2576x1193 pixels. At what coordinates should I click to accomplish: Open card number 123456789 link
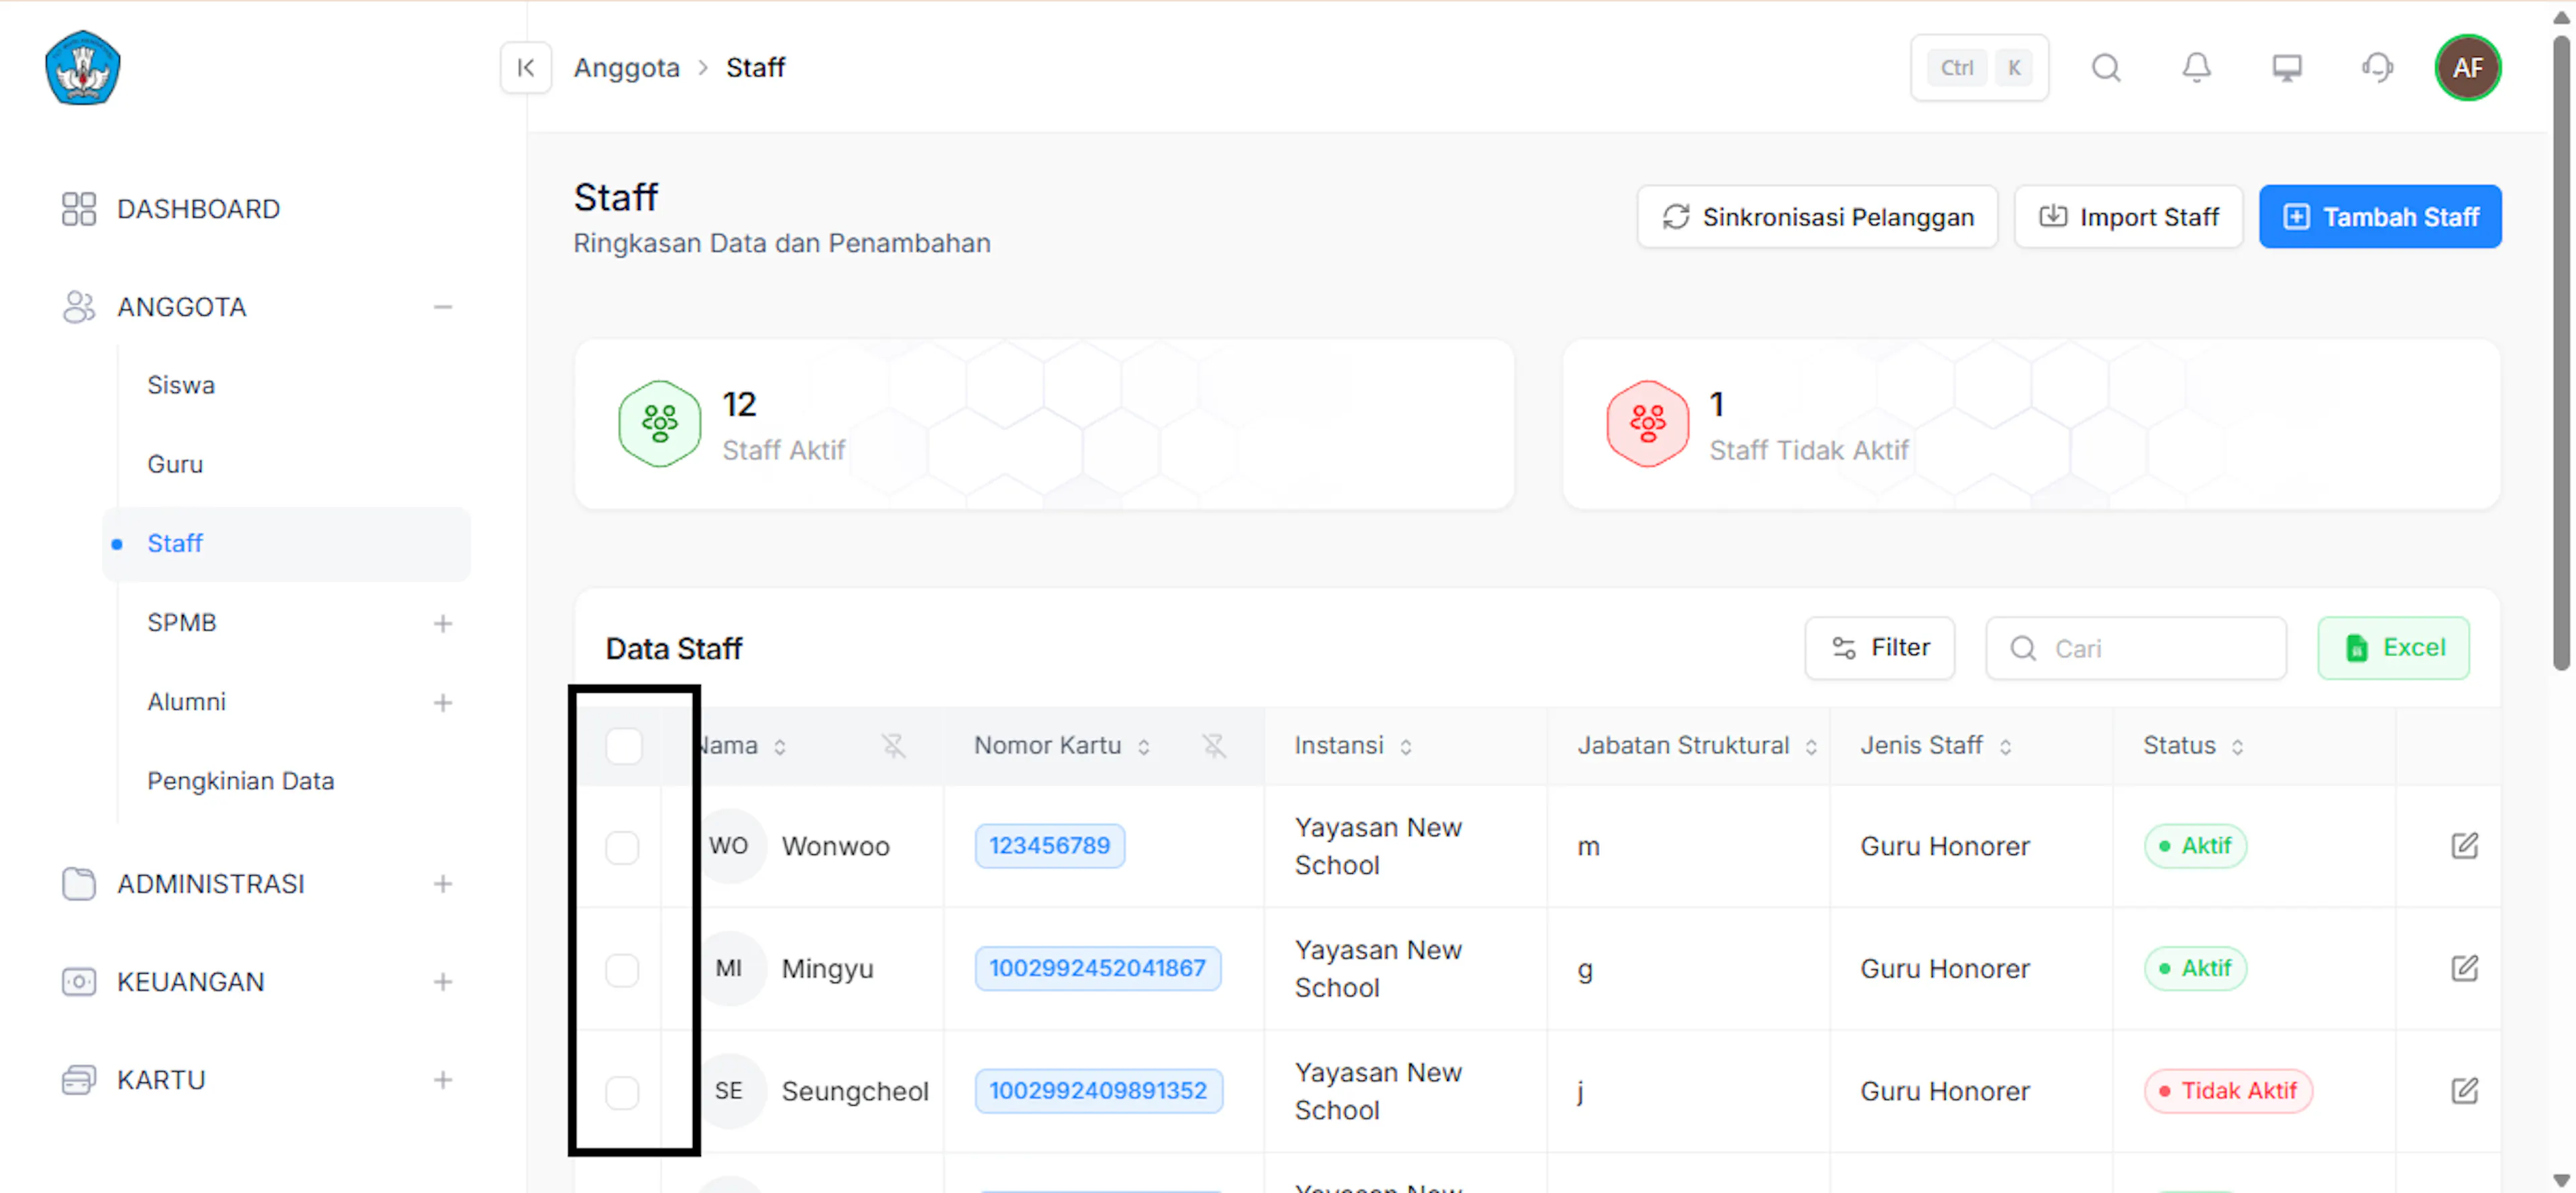tap(1049, 846)
